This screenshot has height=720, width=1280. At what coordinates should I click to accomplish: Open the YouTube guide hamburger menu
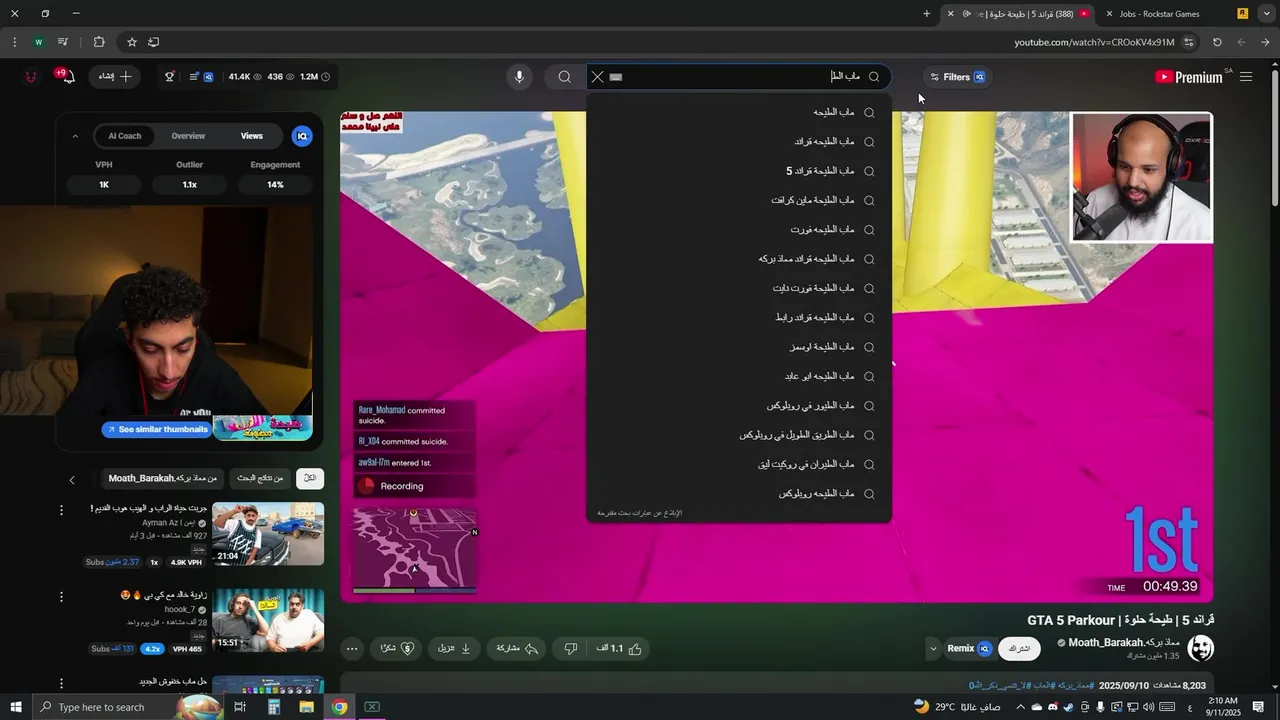[x=1246, y=77]
